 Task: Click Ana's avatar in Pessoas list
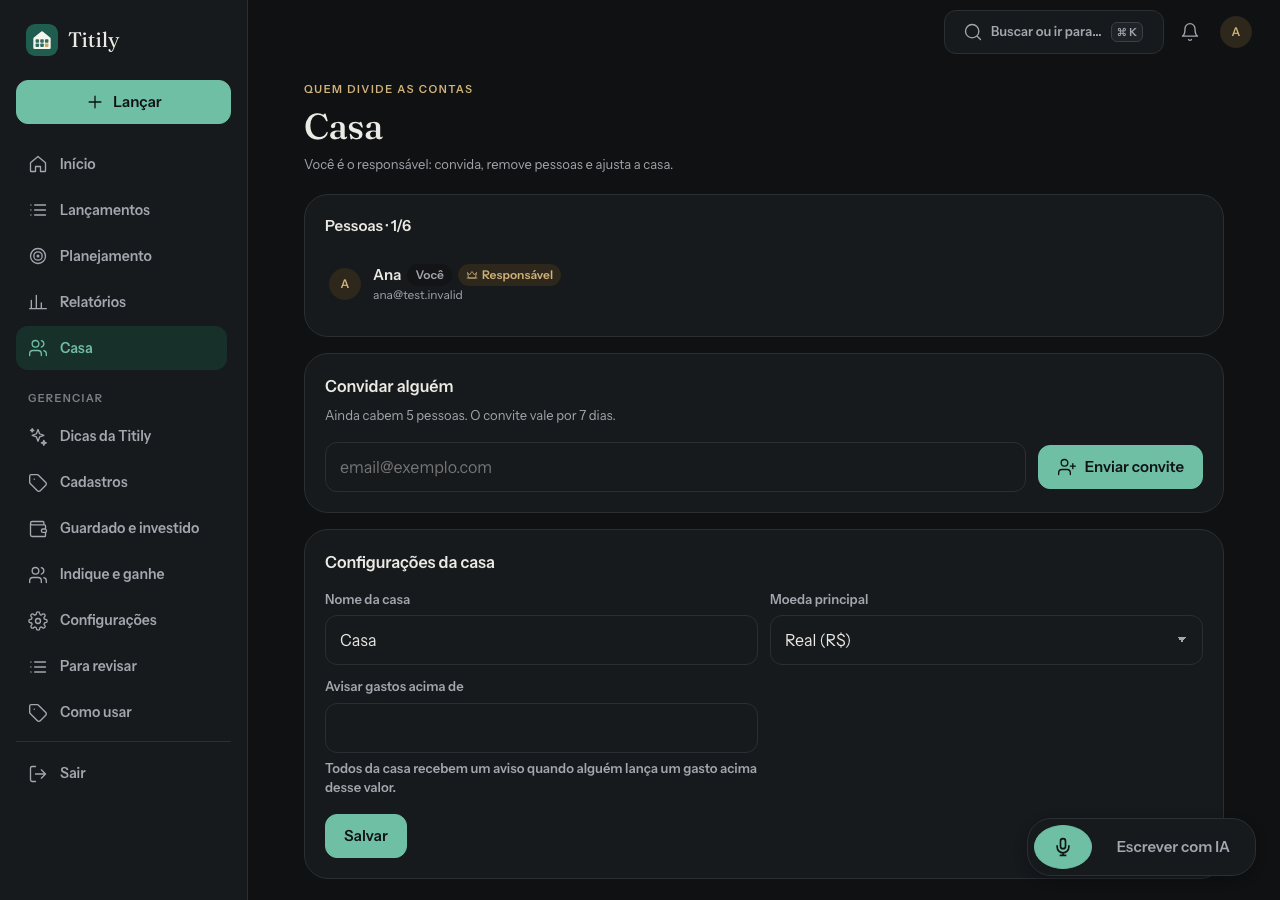[345, 284]
